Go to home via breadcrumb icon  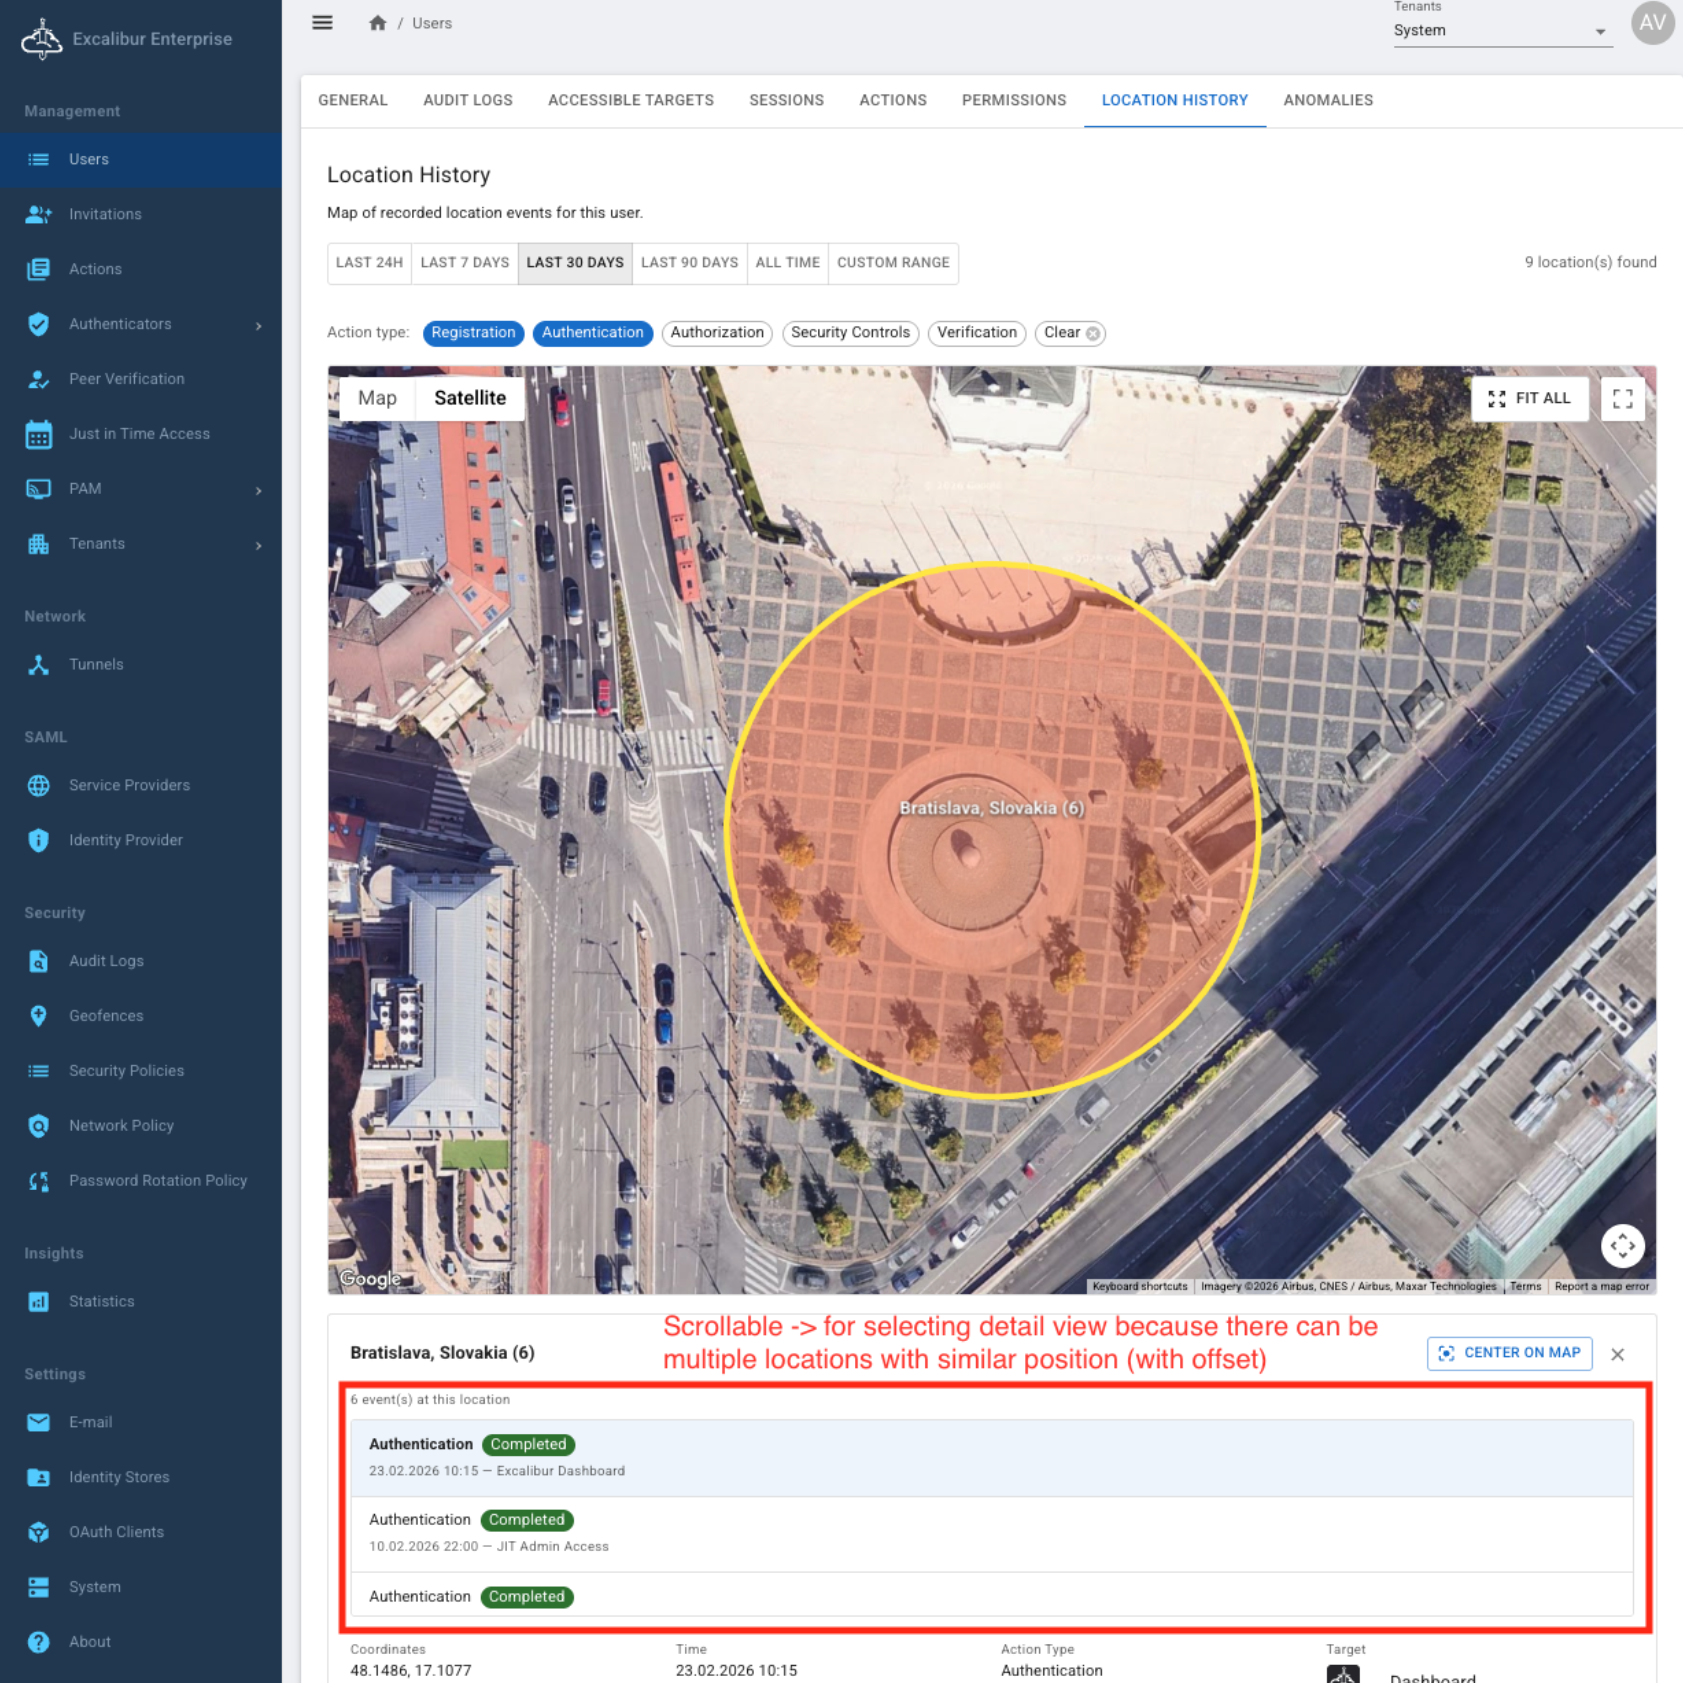pyautogui.click(x=377, y=23)
